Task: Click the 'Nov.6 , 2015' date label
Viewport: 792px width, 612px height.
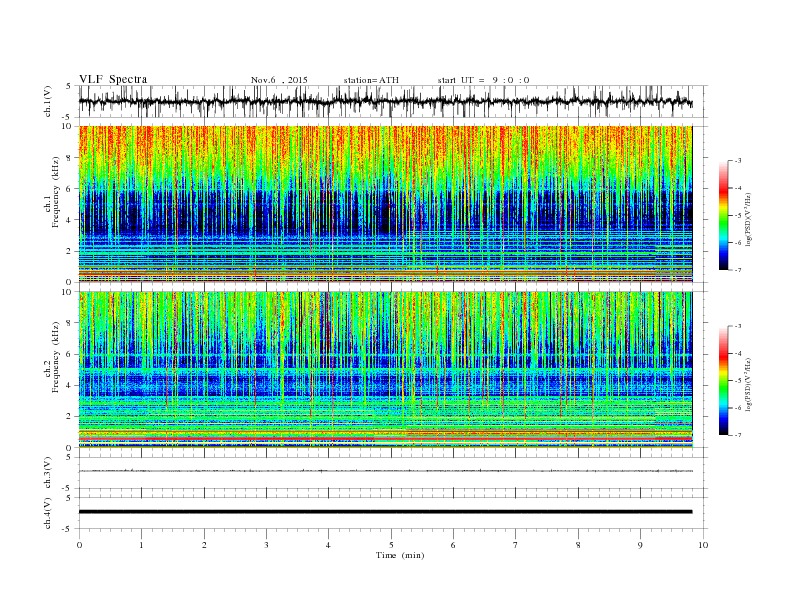Action: coord(279,80)
